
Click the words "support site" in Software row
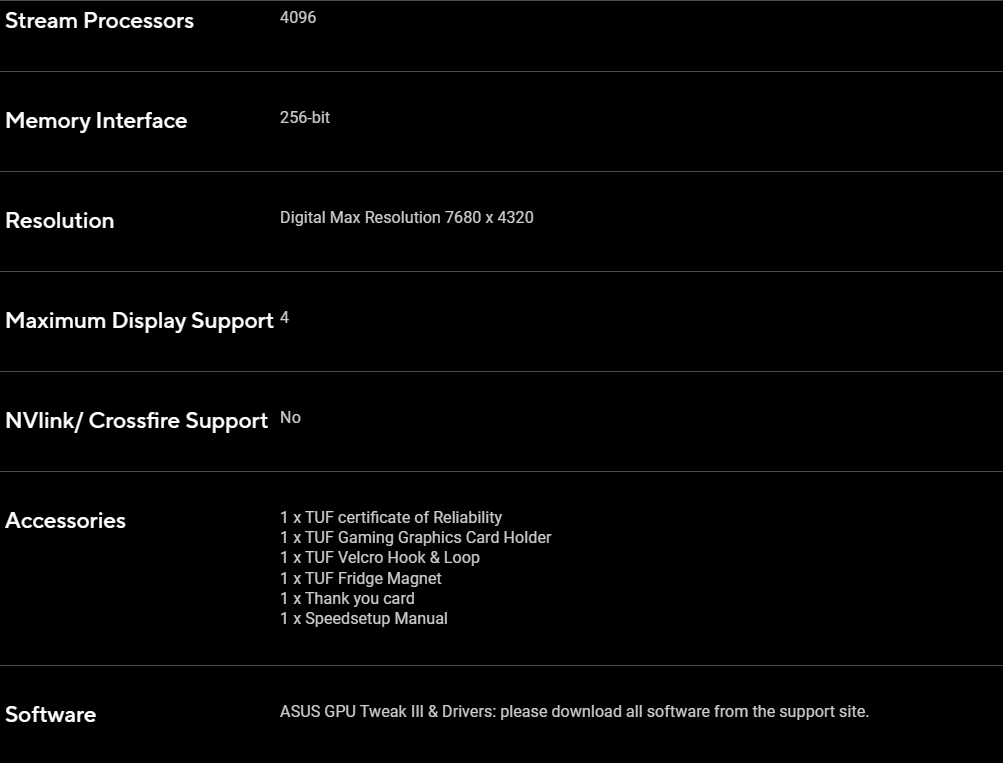pos(824,712)
